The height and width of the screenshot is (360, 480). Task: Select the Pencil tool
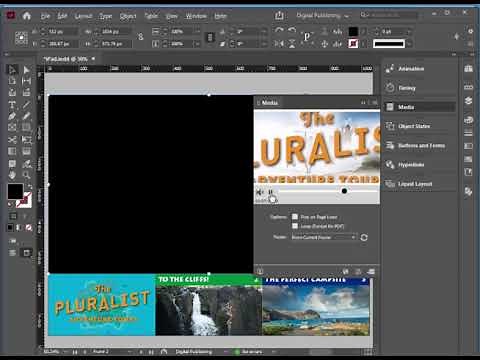pyautogui.click(x=26, y=116)
